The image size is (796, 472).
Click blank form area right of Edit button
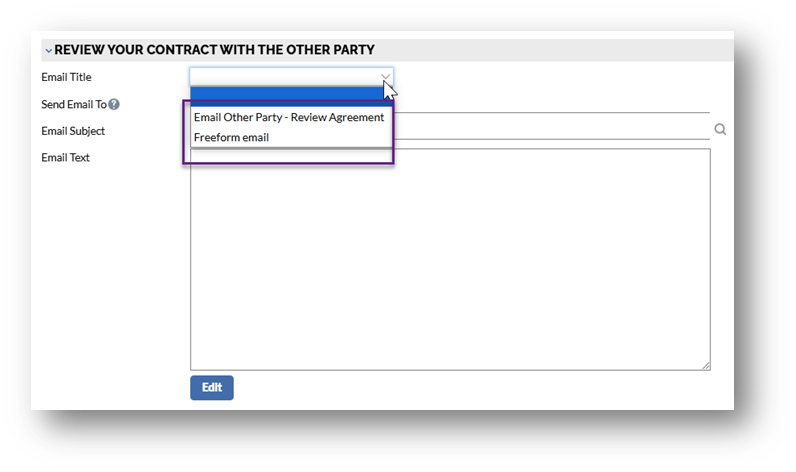[x=450, y=388]
